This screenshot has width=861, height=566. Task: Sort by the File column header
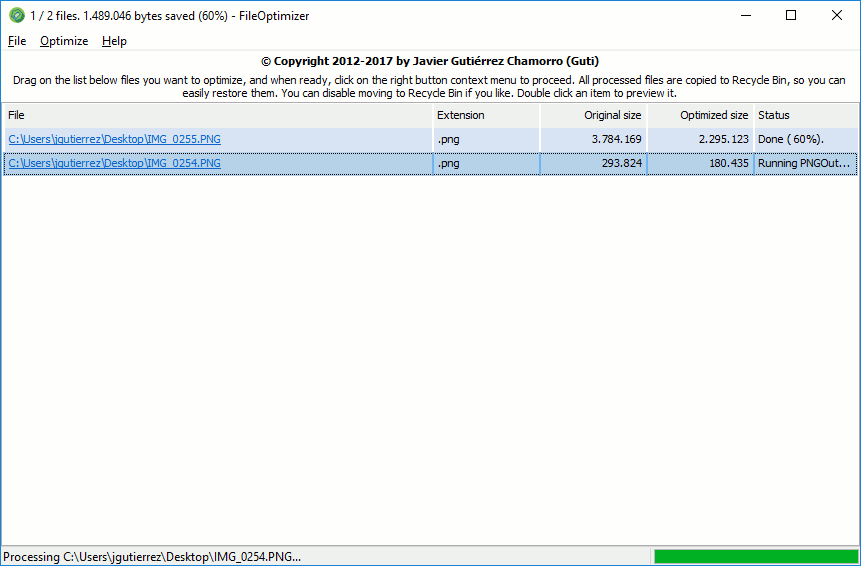218,115
